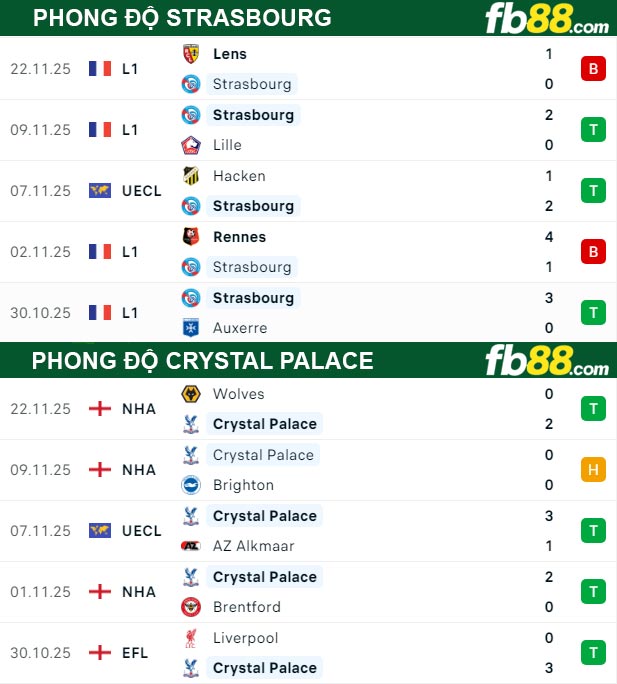Click the Liverpool club crest

tap(191, 638)
